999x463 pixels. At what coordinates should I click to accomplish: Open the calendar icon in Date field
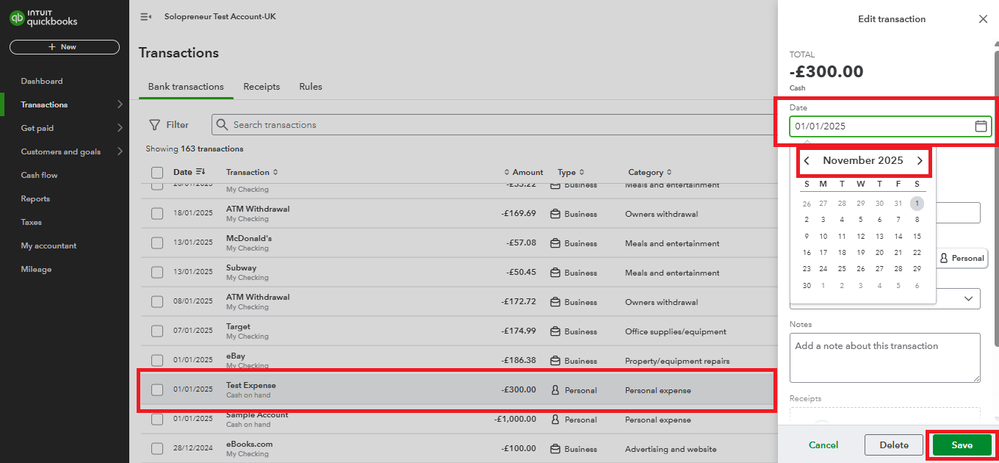point(981,127)
